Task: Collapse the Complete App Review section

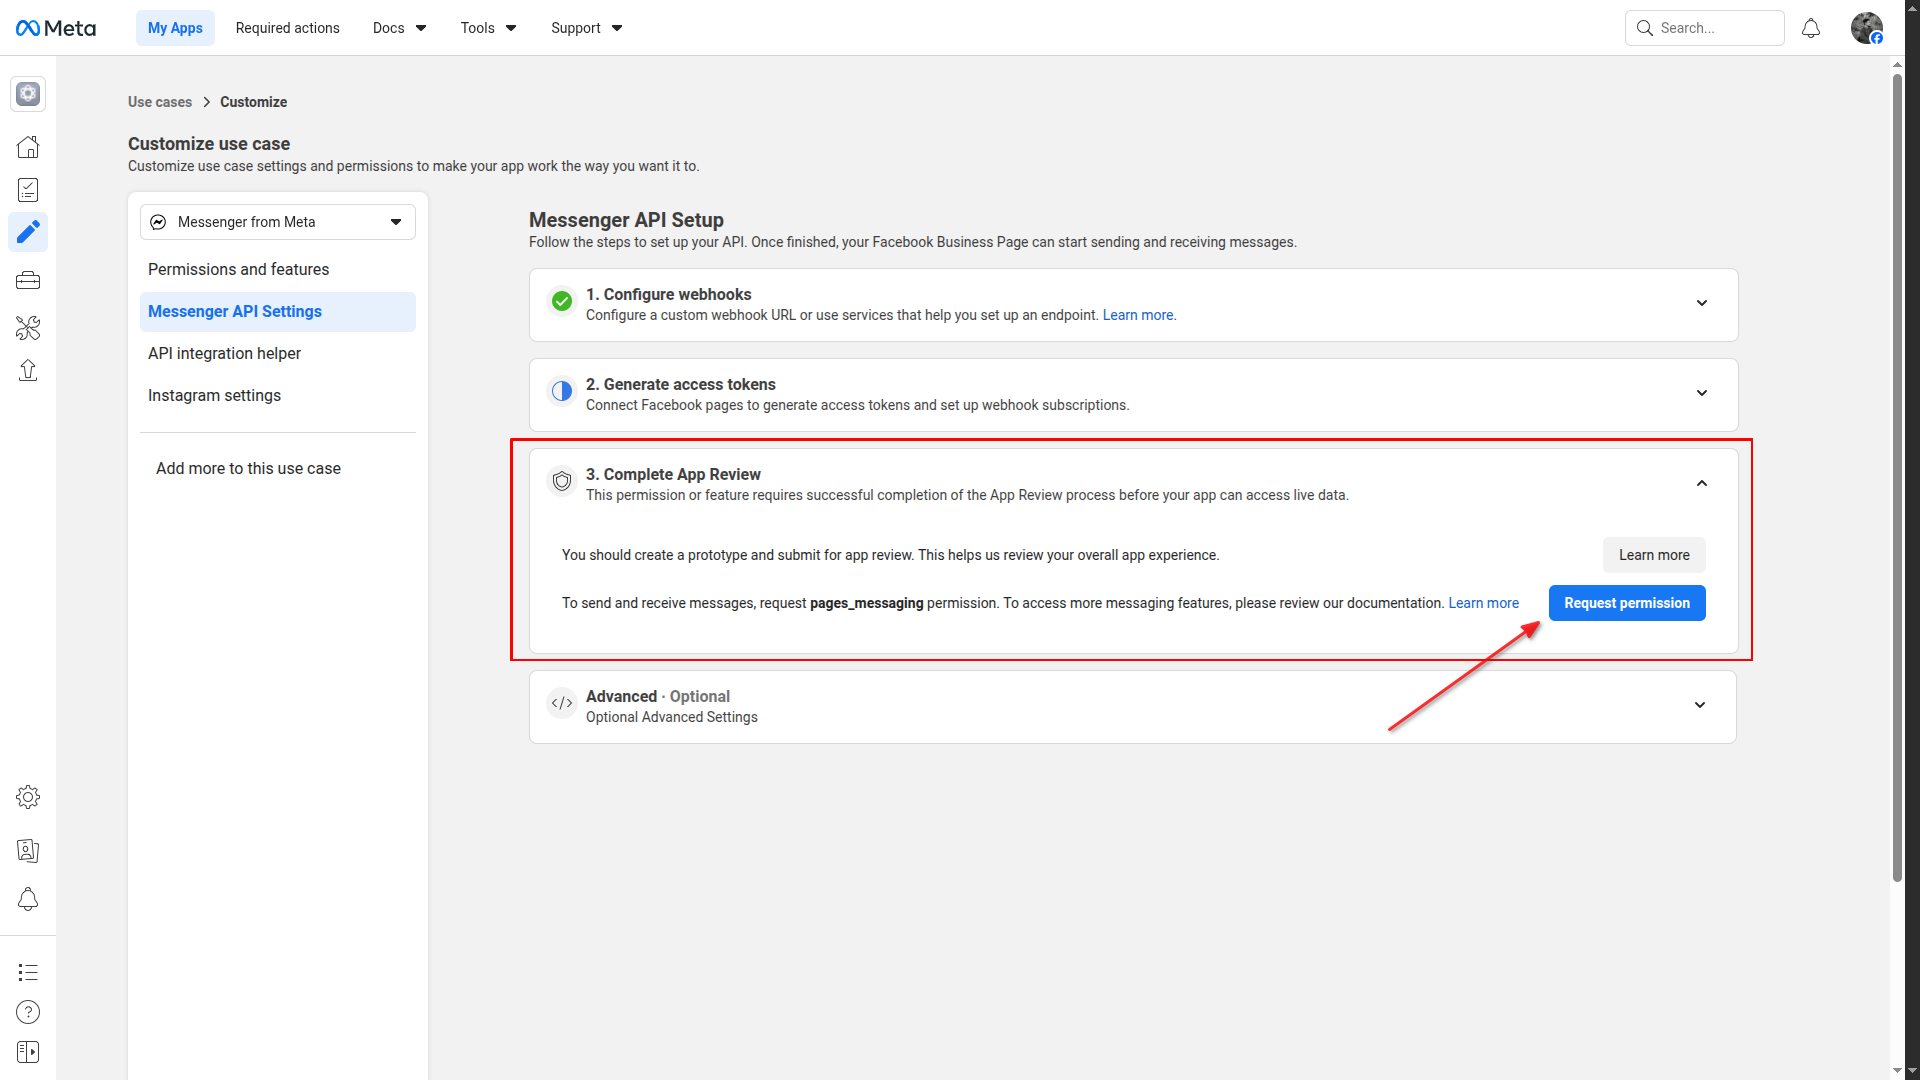Action: click(1701, 483)
